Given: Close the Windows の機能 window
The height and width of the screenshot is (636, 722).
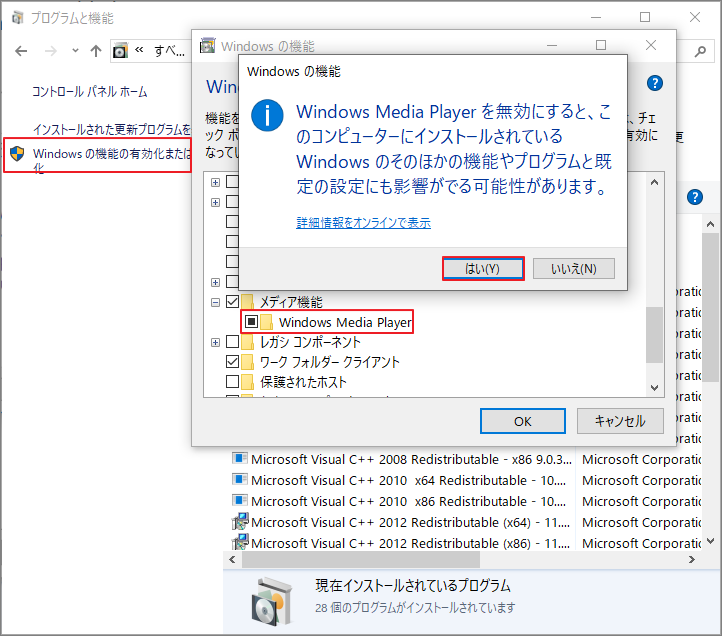Looking at the screenshot, I should pos(651,45).
